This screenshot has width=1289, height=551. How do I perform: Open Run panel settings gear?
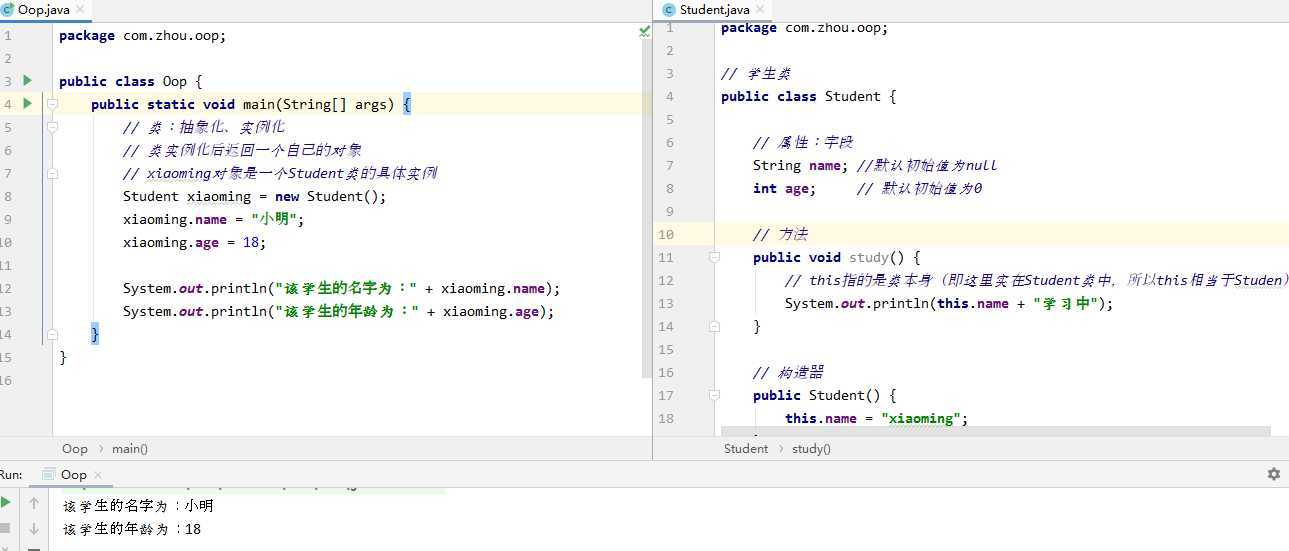tap(1273, 474)
